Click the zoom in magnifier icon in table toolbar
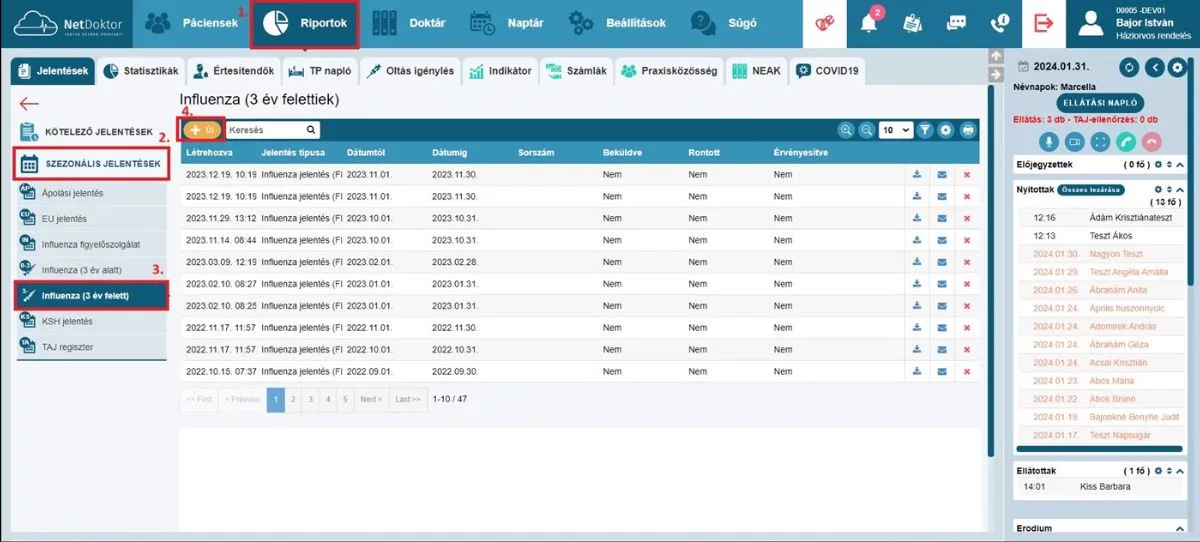Viewport: 1200px width, 542px height. 847,130
